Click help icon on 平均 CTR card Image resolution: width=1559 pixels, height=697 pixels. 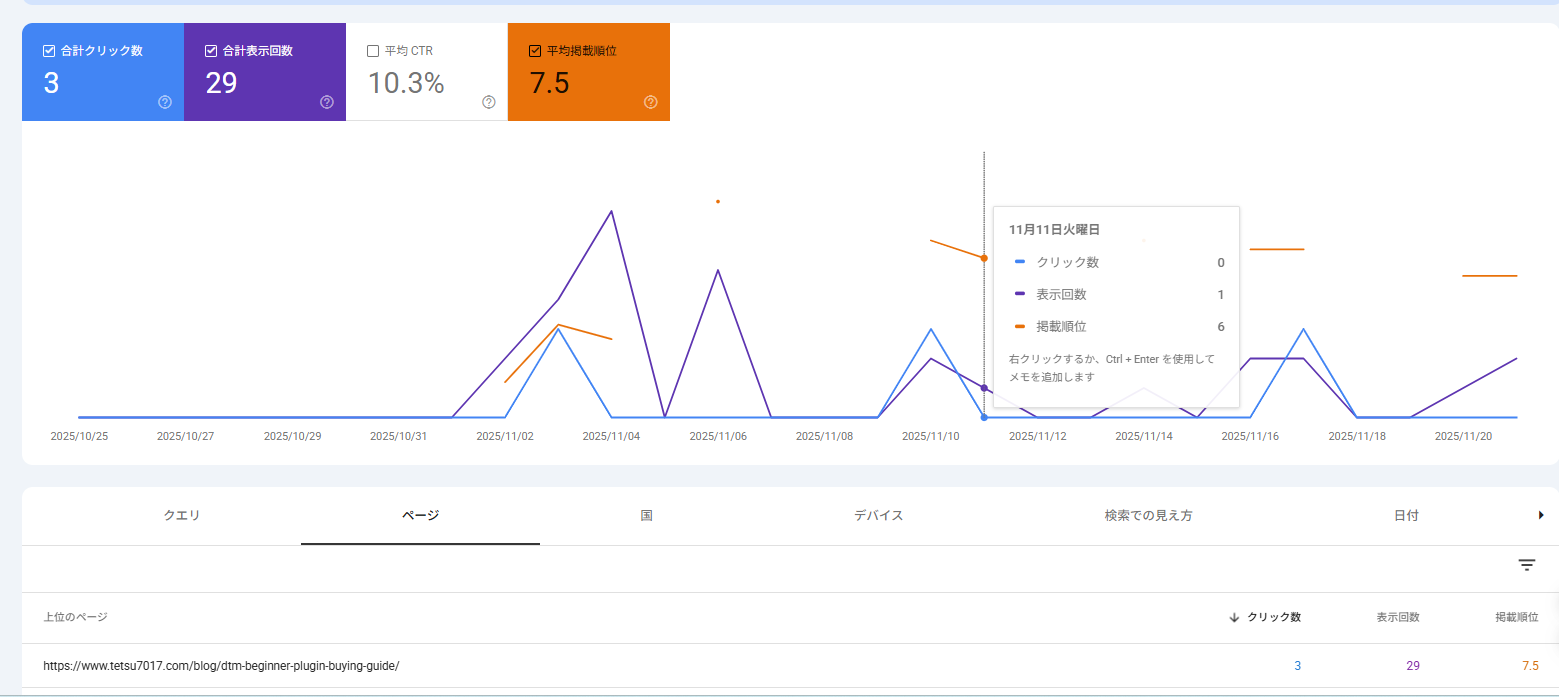point(489,102)
